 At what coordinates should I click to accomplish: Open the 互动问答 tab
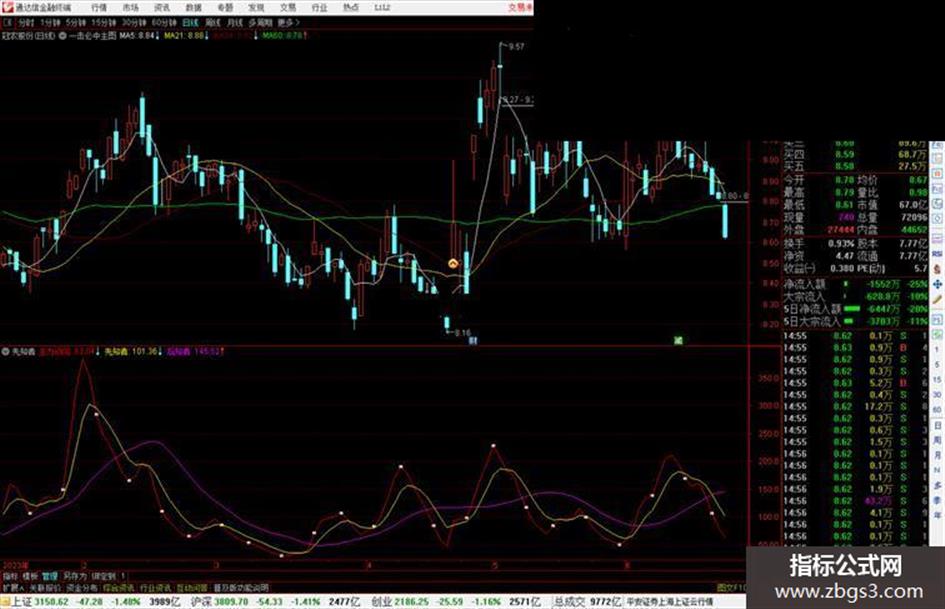click(192, 587)
